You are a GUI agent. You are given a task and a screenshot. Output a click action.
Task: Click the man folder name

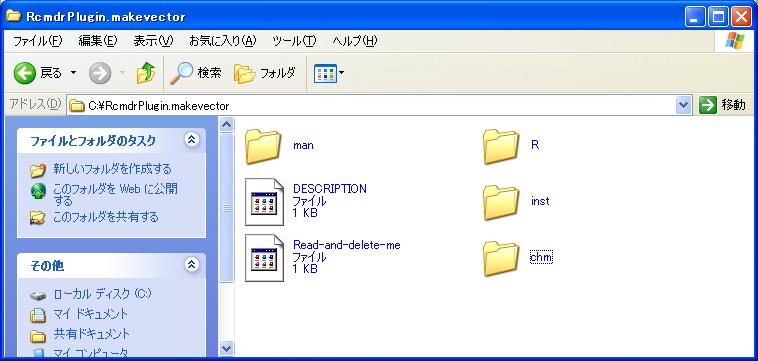[x=303, y=145]
